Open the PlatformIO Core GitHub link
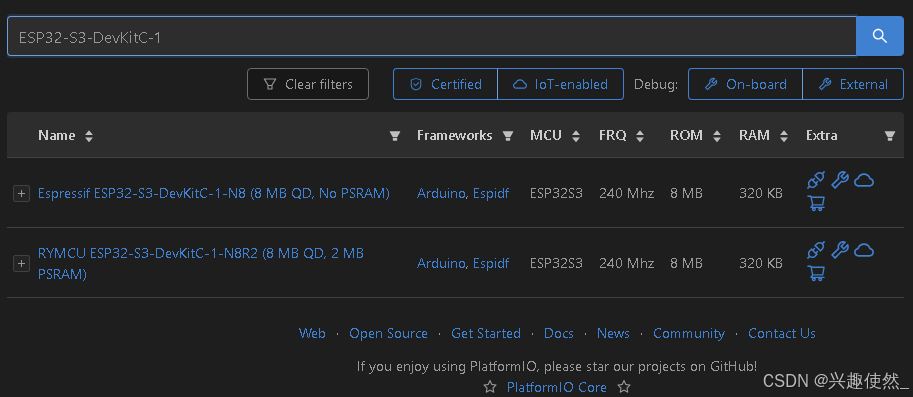913x397 pixels. 557,387
